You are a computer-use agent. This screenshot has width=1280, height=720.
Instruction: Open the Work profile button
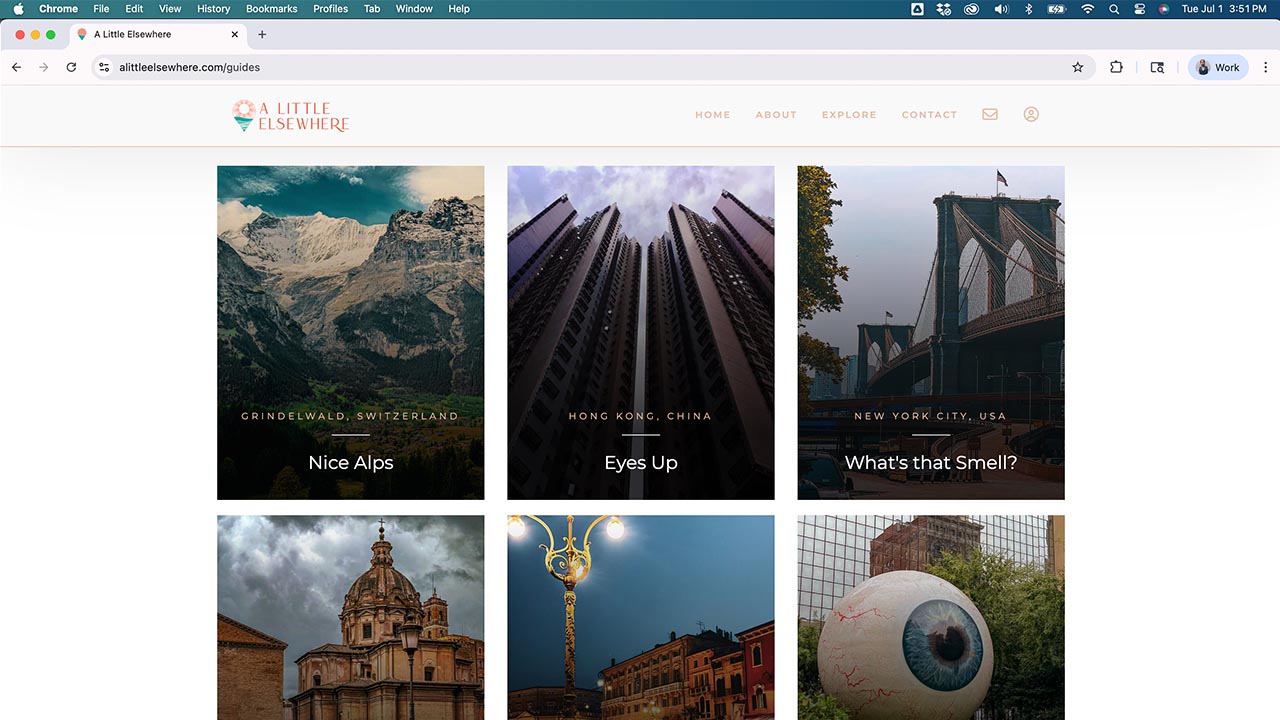point(1217,67)
